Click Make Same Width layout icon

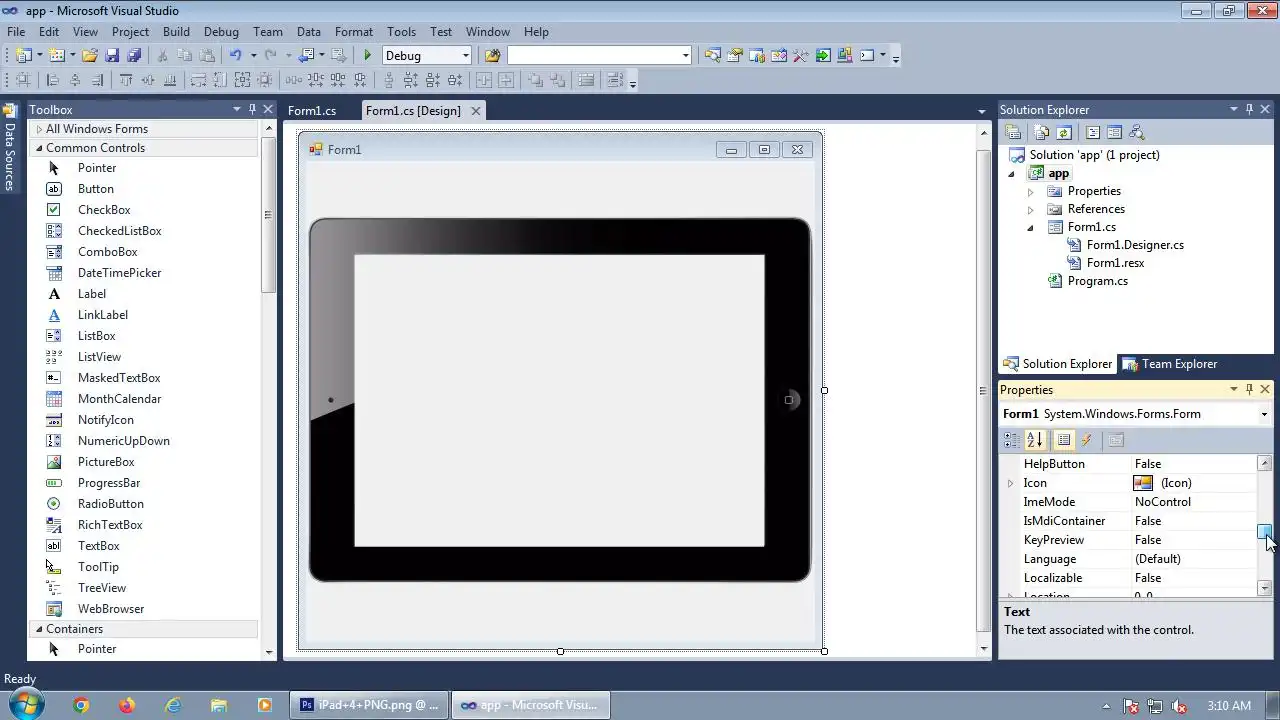click(x=199, y=81)
